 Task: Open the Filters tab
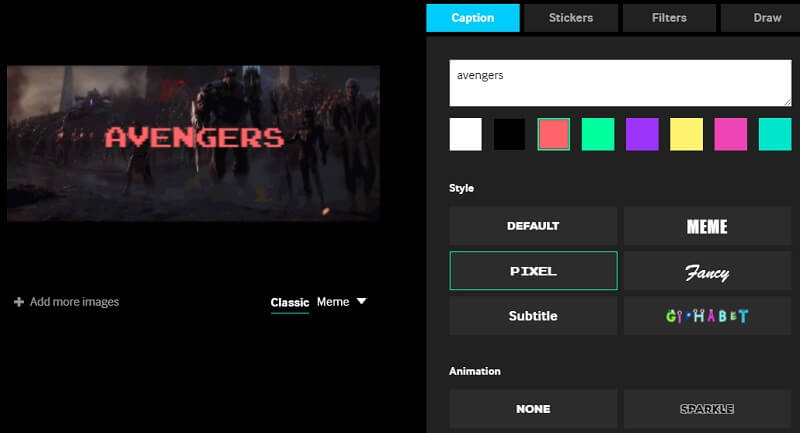pyautogui.click(x=669, y=17)
